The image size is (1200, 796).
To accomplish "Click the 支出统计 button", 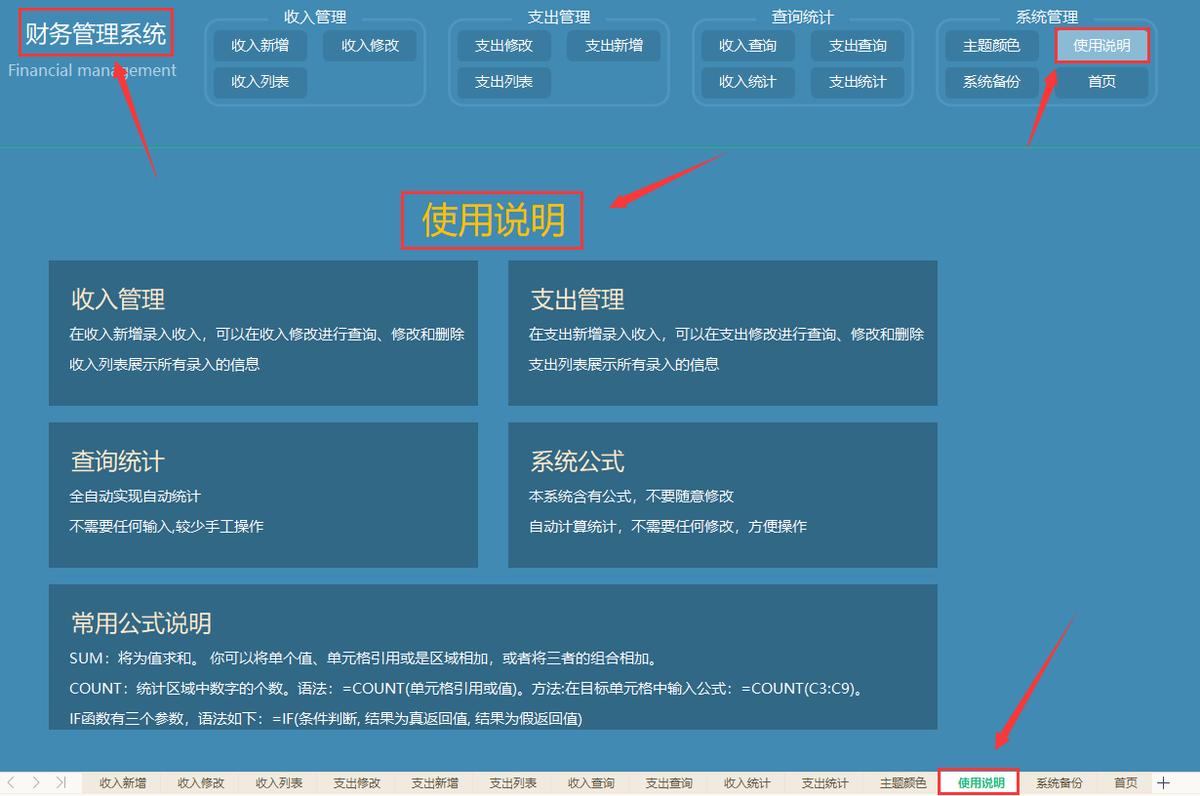I will point(858,83).
